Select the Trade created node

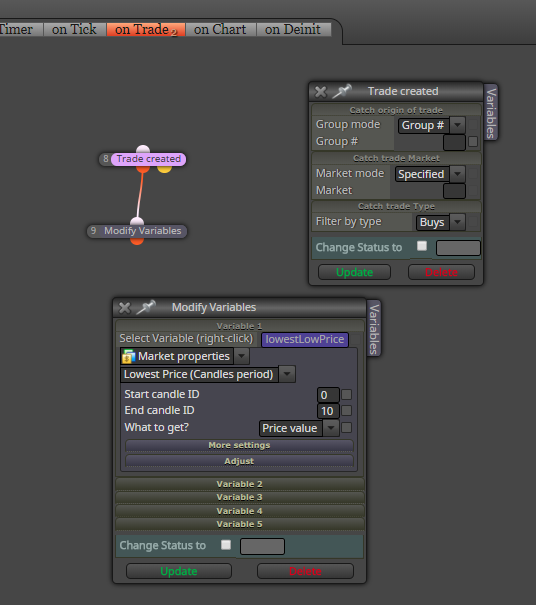click(149, 159)
